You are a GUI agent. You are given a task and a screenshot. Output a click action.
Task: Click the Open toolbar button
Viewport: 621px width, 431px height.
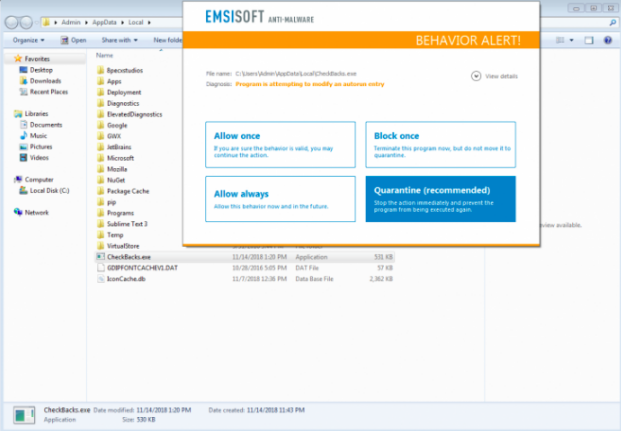click(73, 40)
